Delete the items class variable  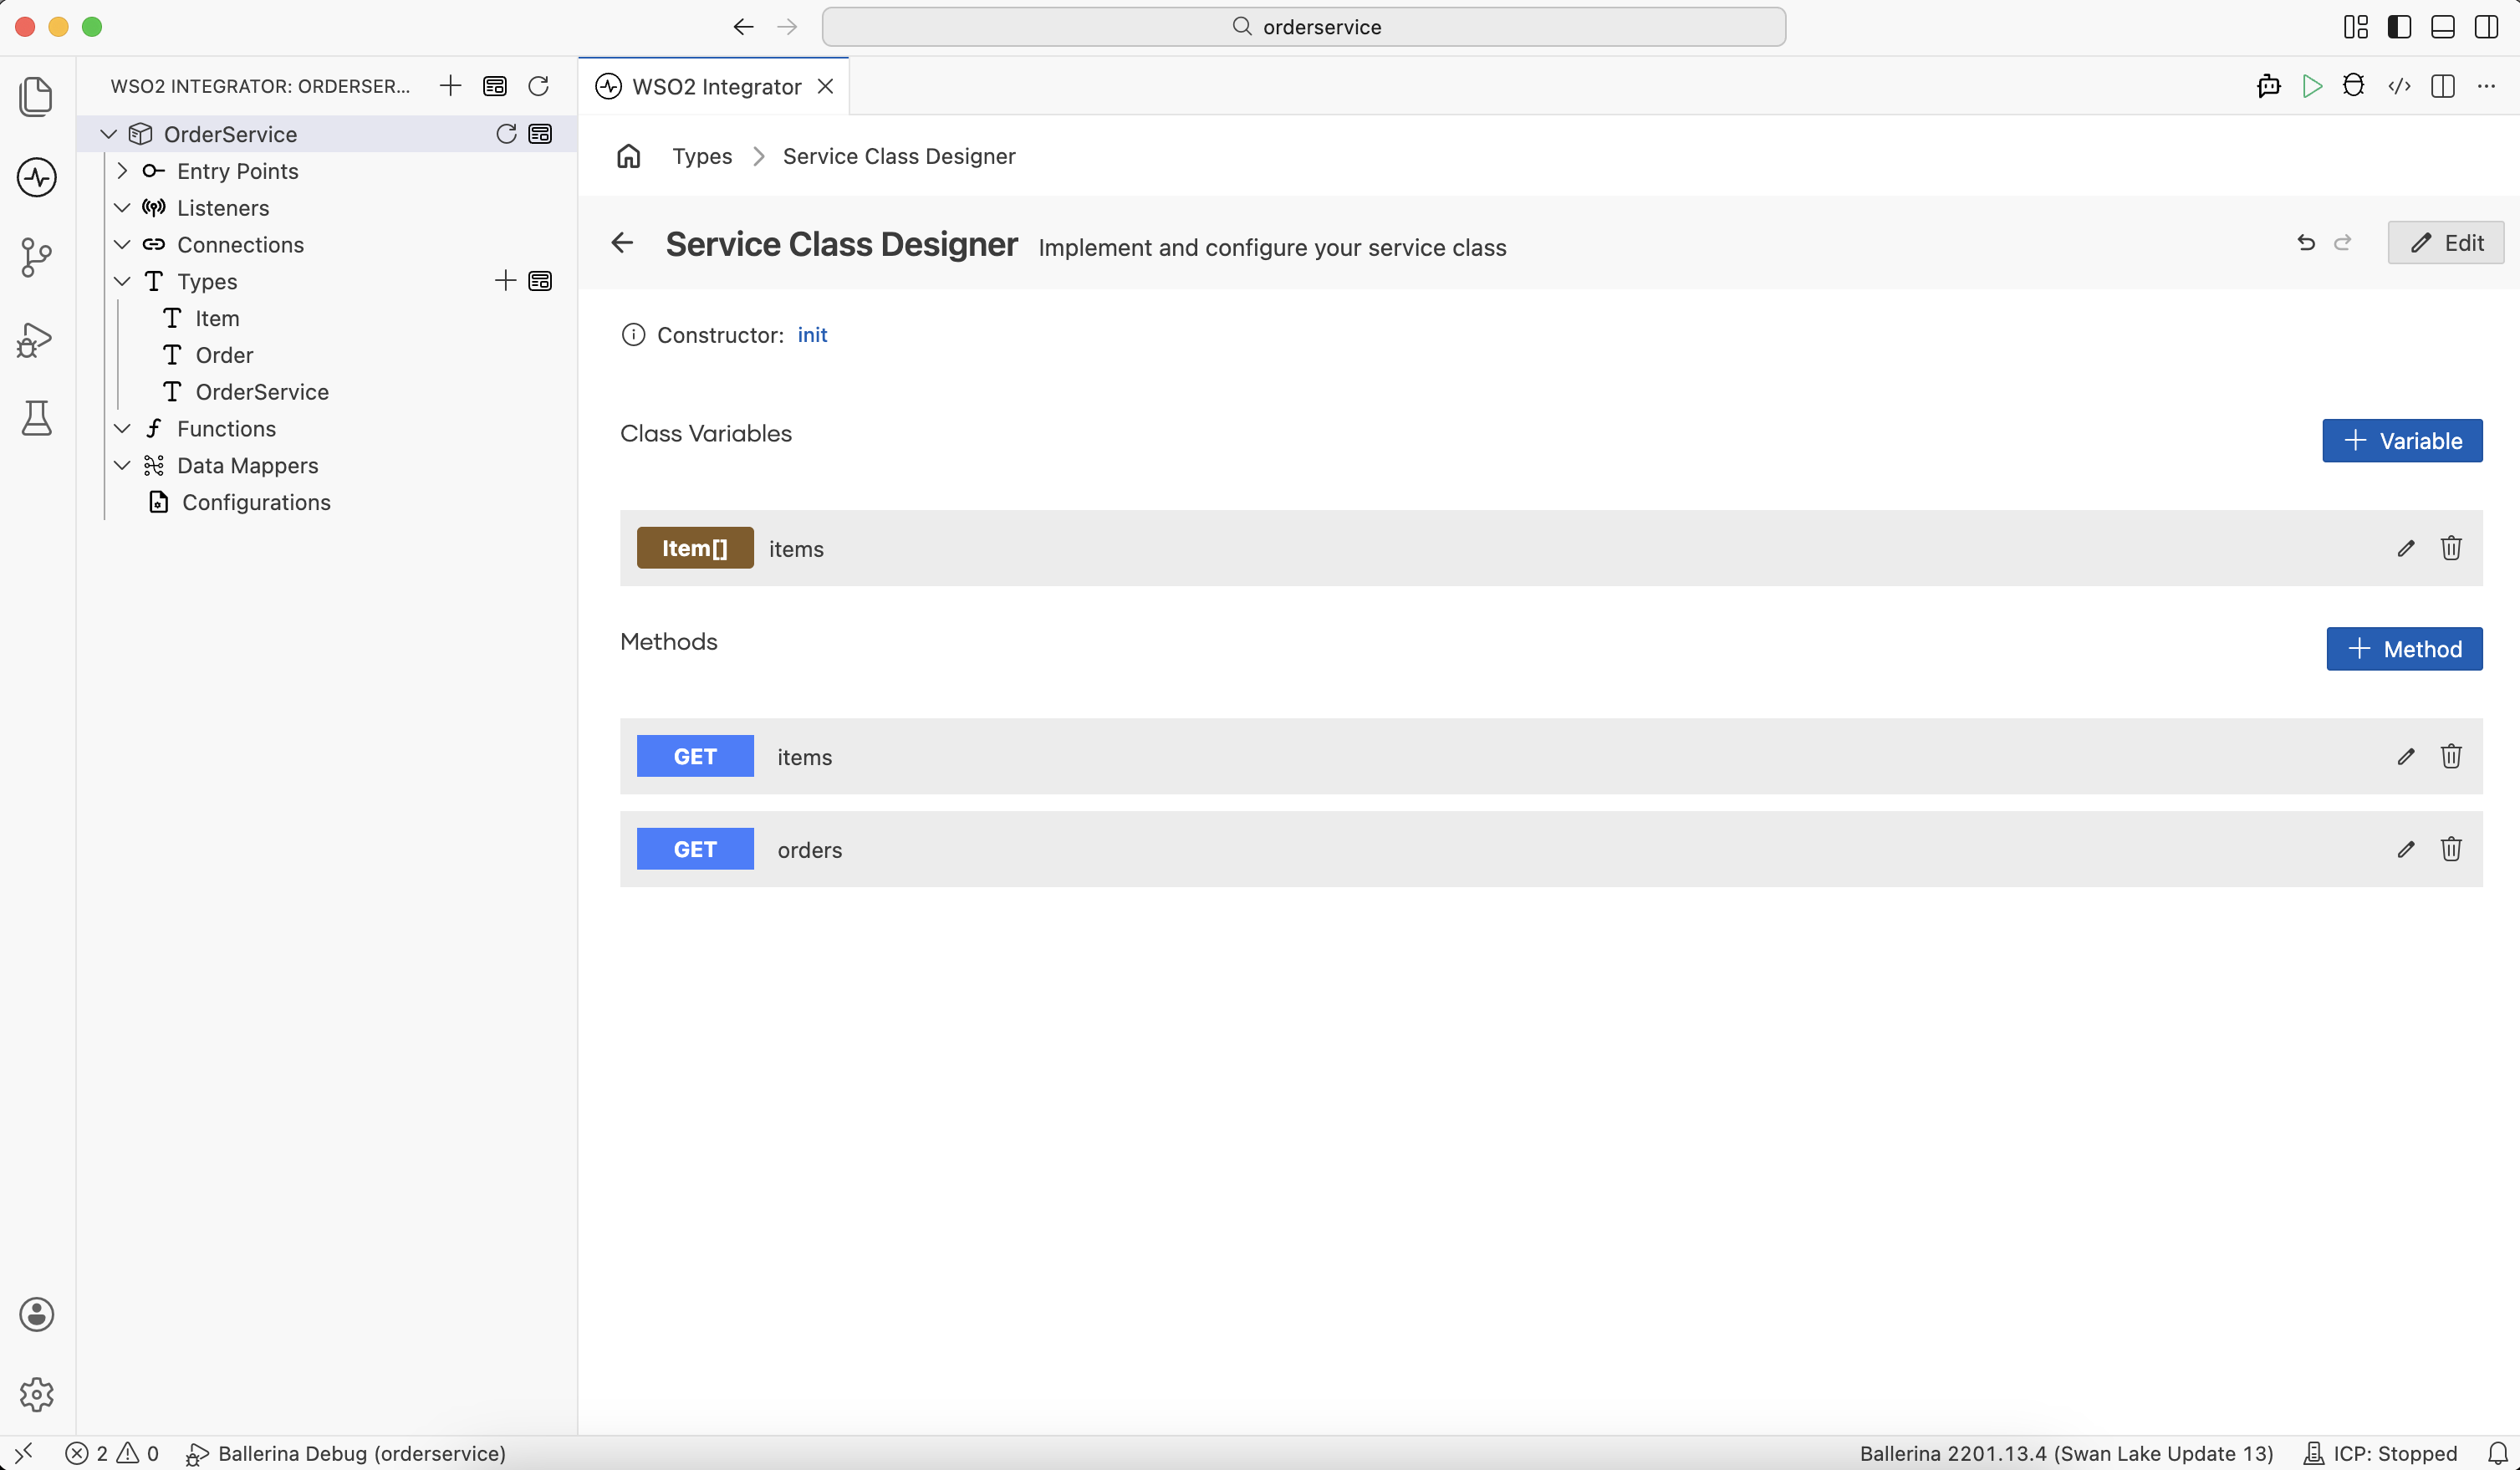click(2451, 548)
